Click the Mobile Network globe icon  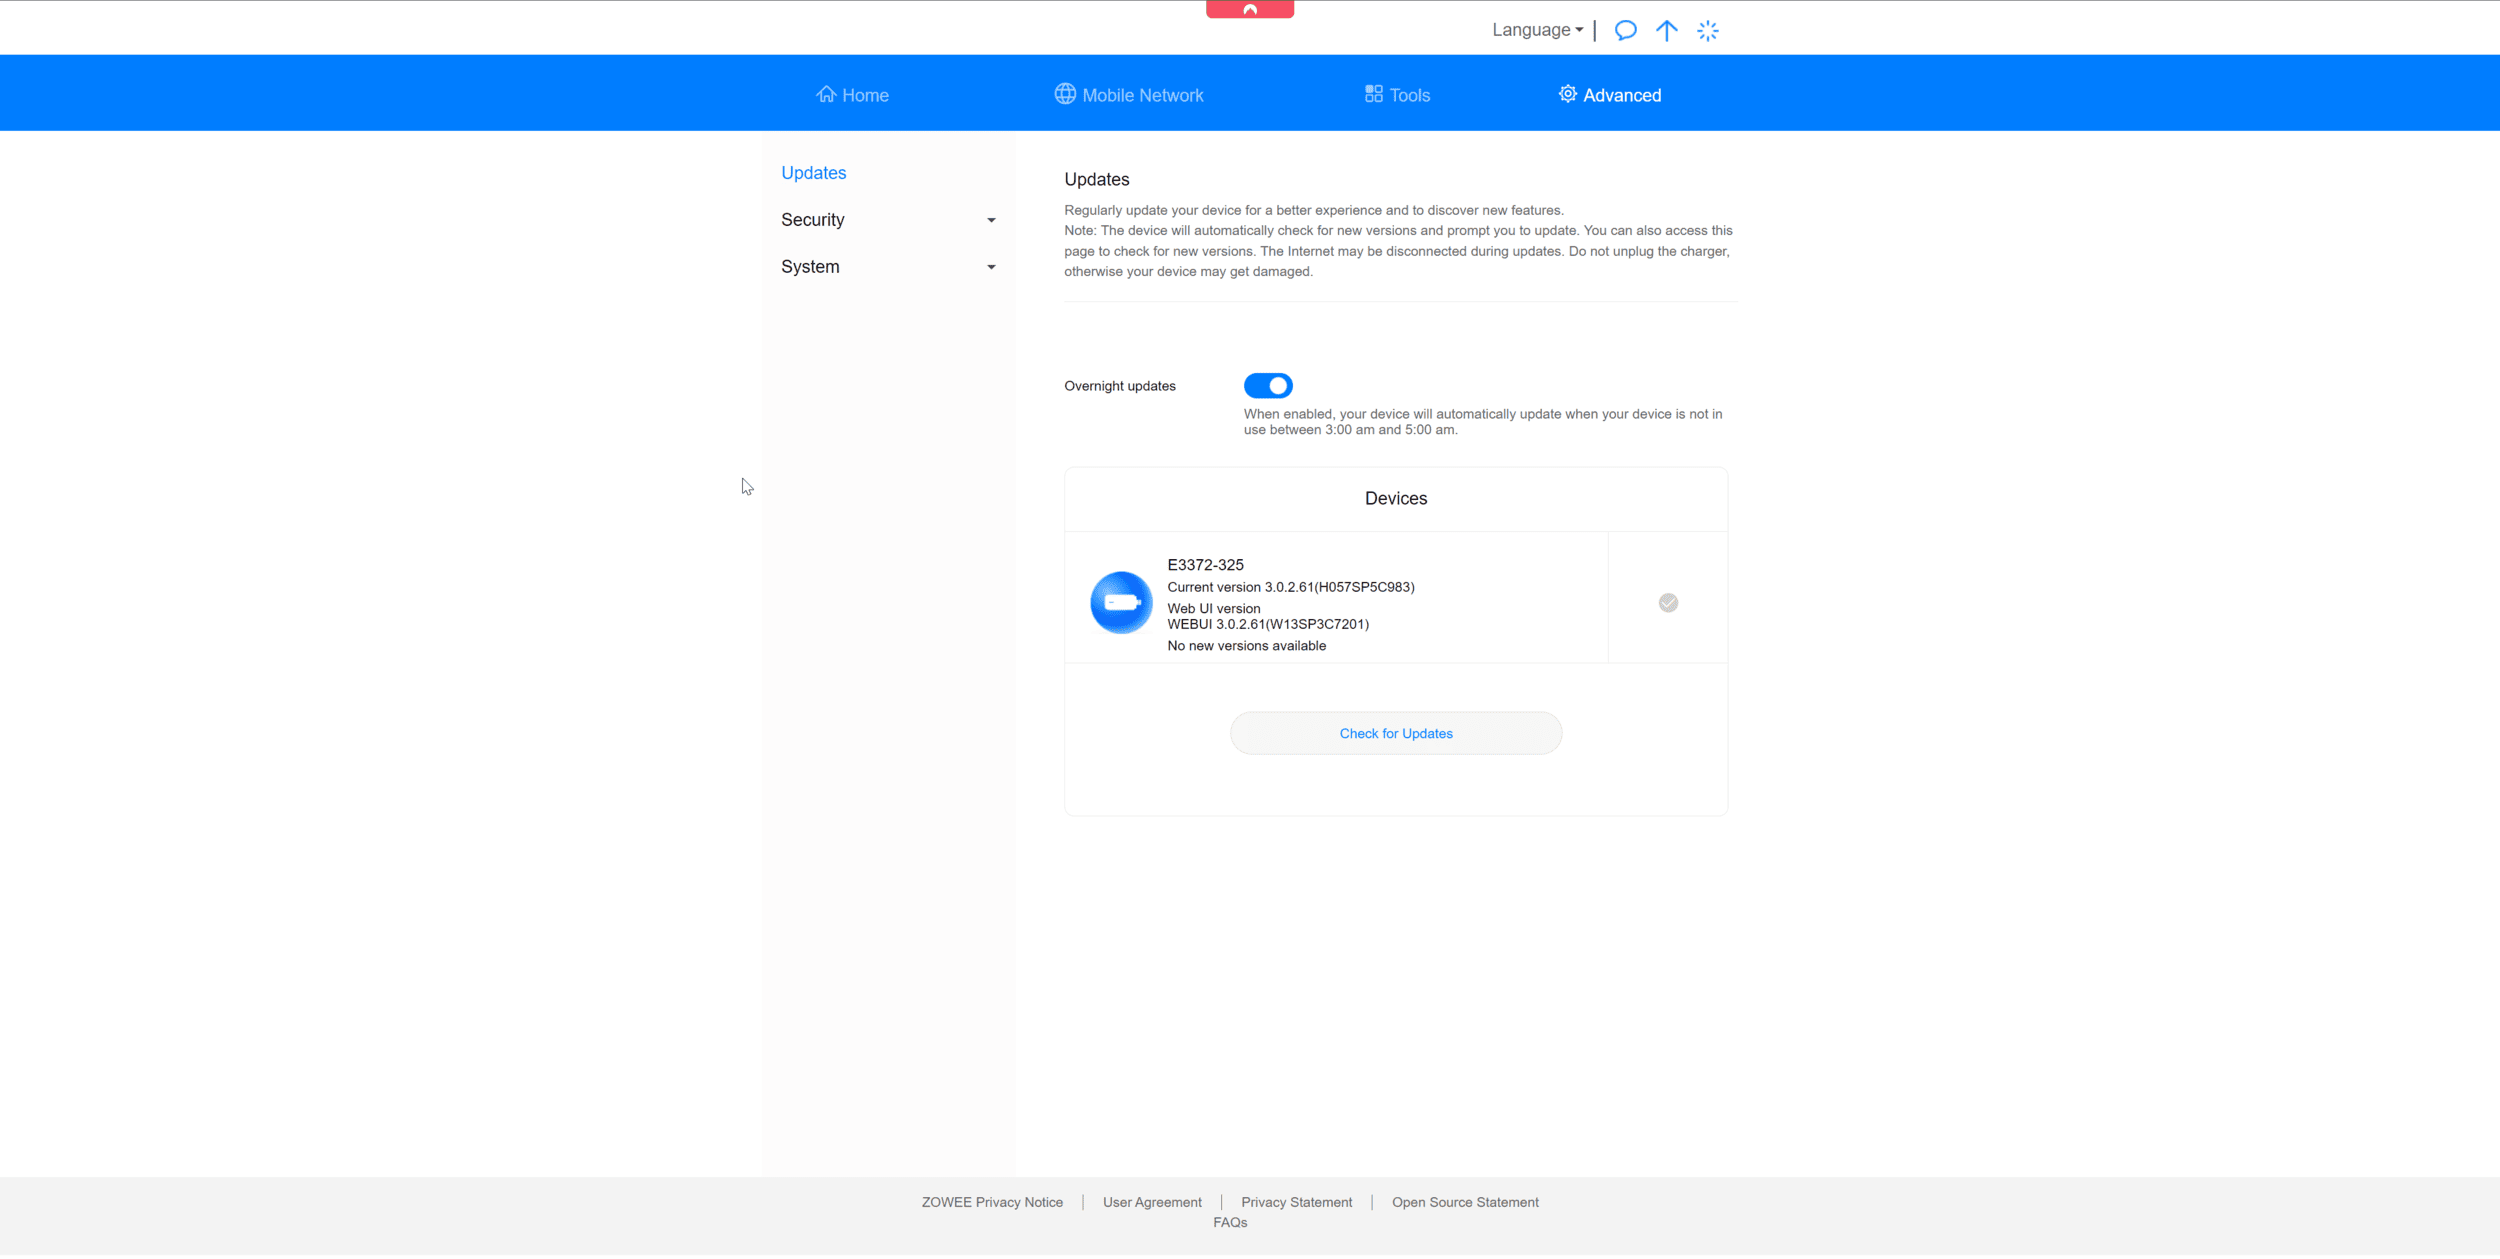pyautogui.click(x=1065, y=94)
